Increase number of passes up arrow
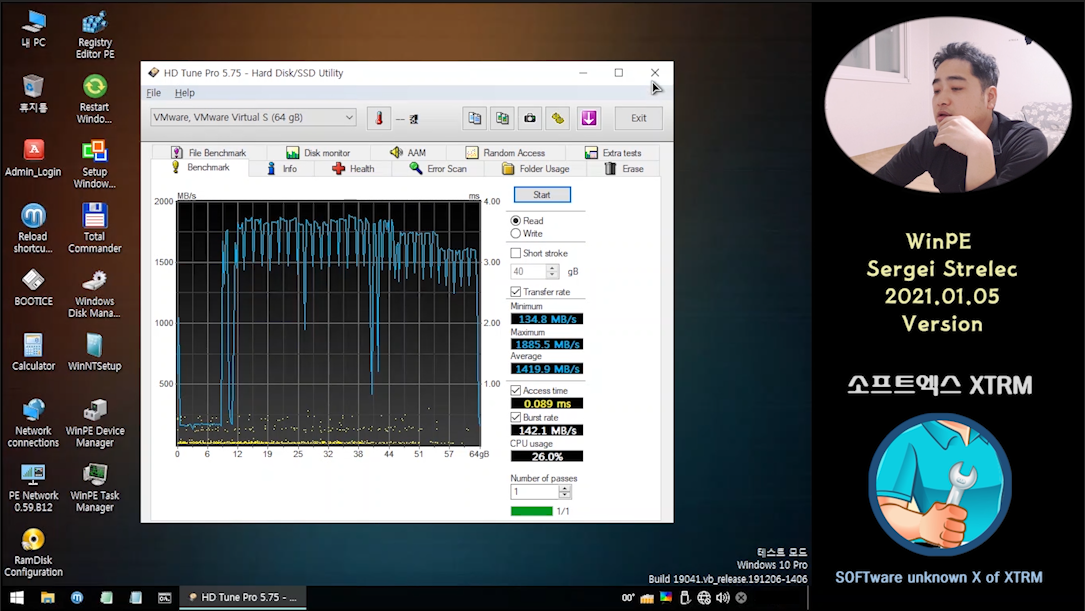This screenshot has height=611, width=1085. 565,489
